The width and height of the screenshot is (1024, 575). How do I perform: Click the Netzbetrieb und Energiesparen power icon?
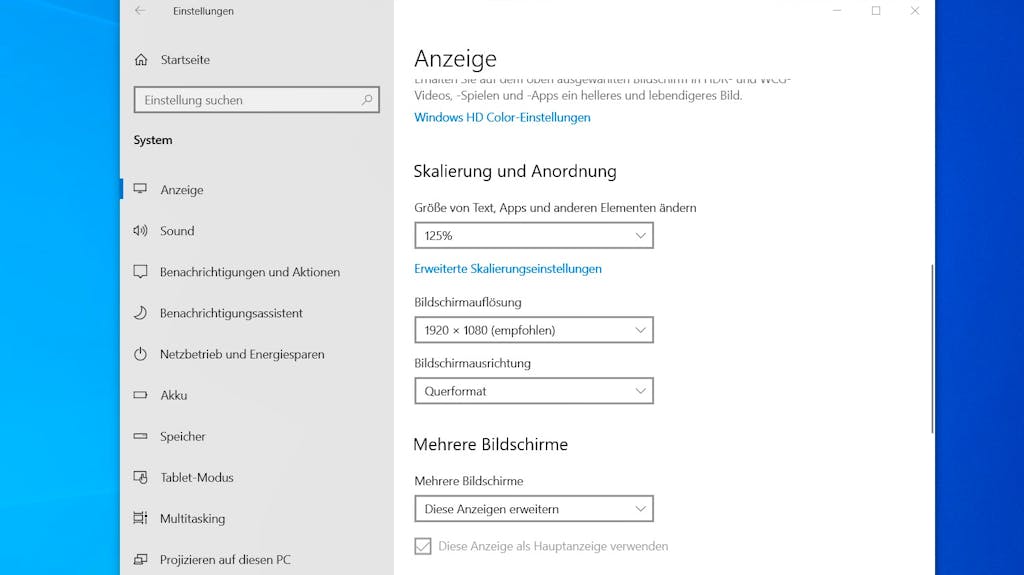[x=140, y=354]
